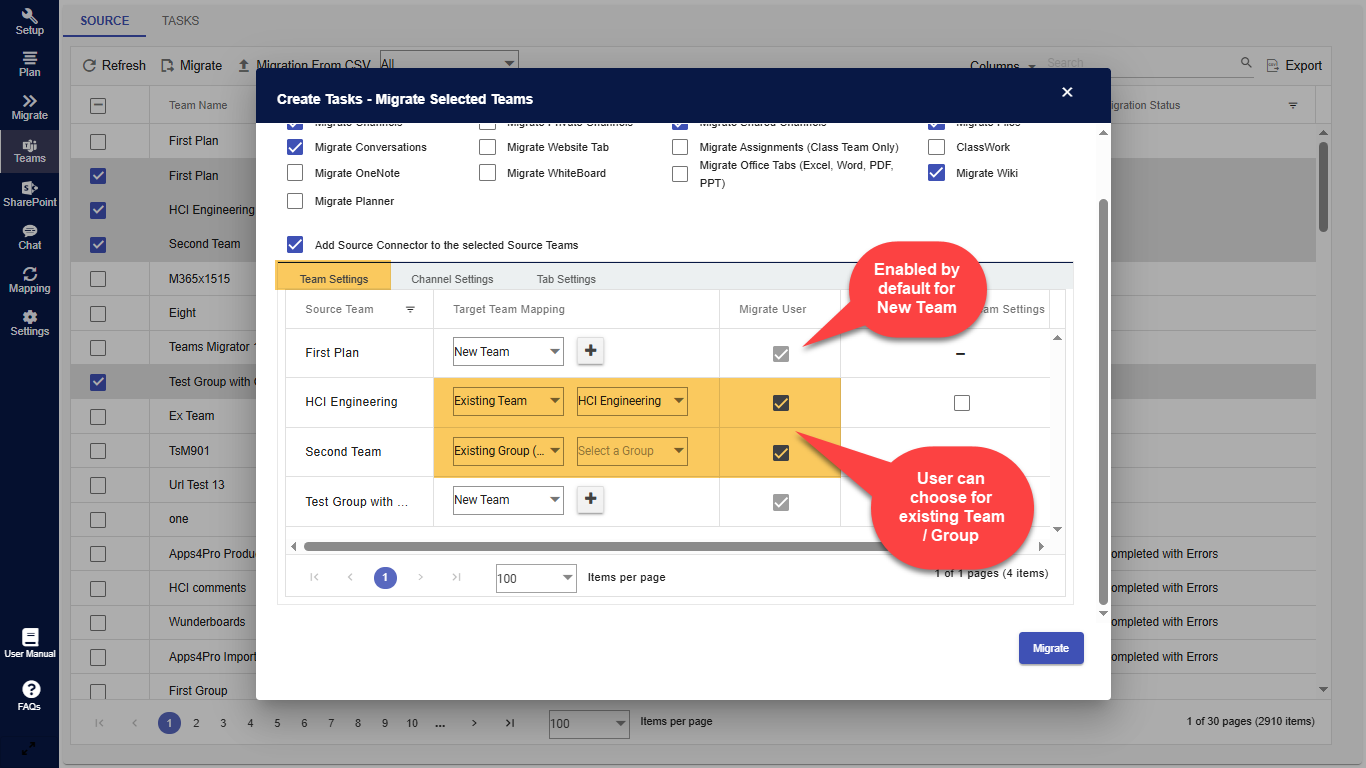Viewport: 1366px width, 768px height.
Task: Click the Search input field
Action: coord(1140,64)
